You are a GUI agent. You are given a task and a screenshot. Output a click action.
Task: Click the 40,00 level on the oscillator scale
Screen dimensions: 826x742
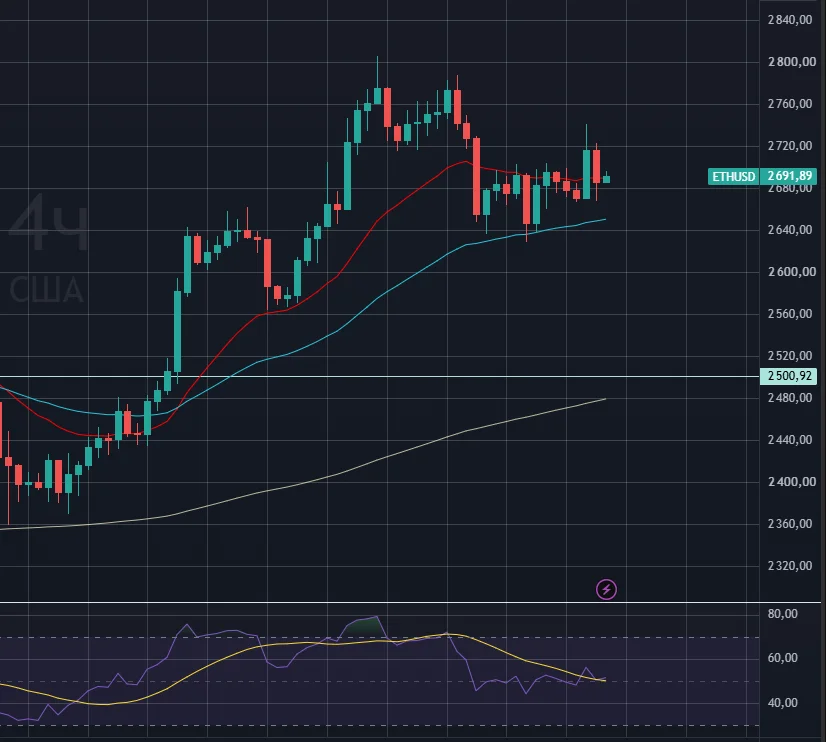click(783, 703)
